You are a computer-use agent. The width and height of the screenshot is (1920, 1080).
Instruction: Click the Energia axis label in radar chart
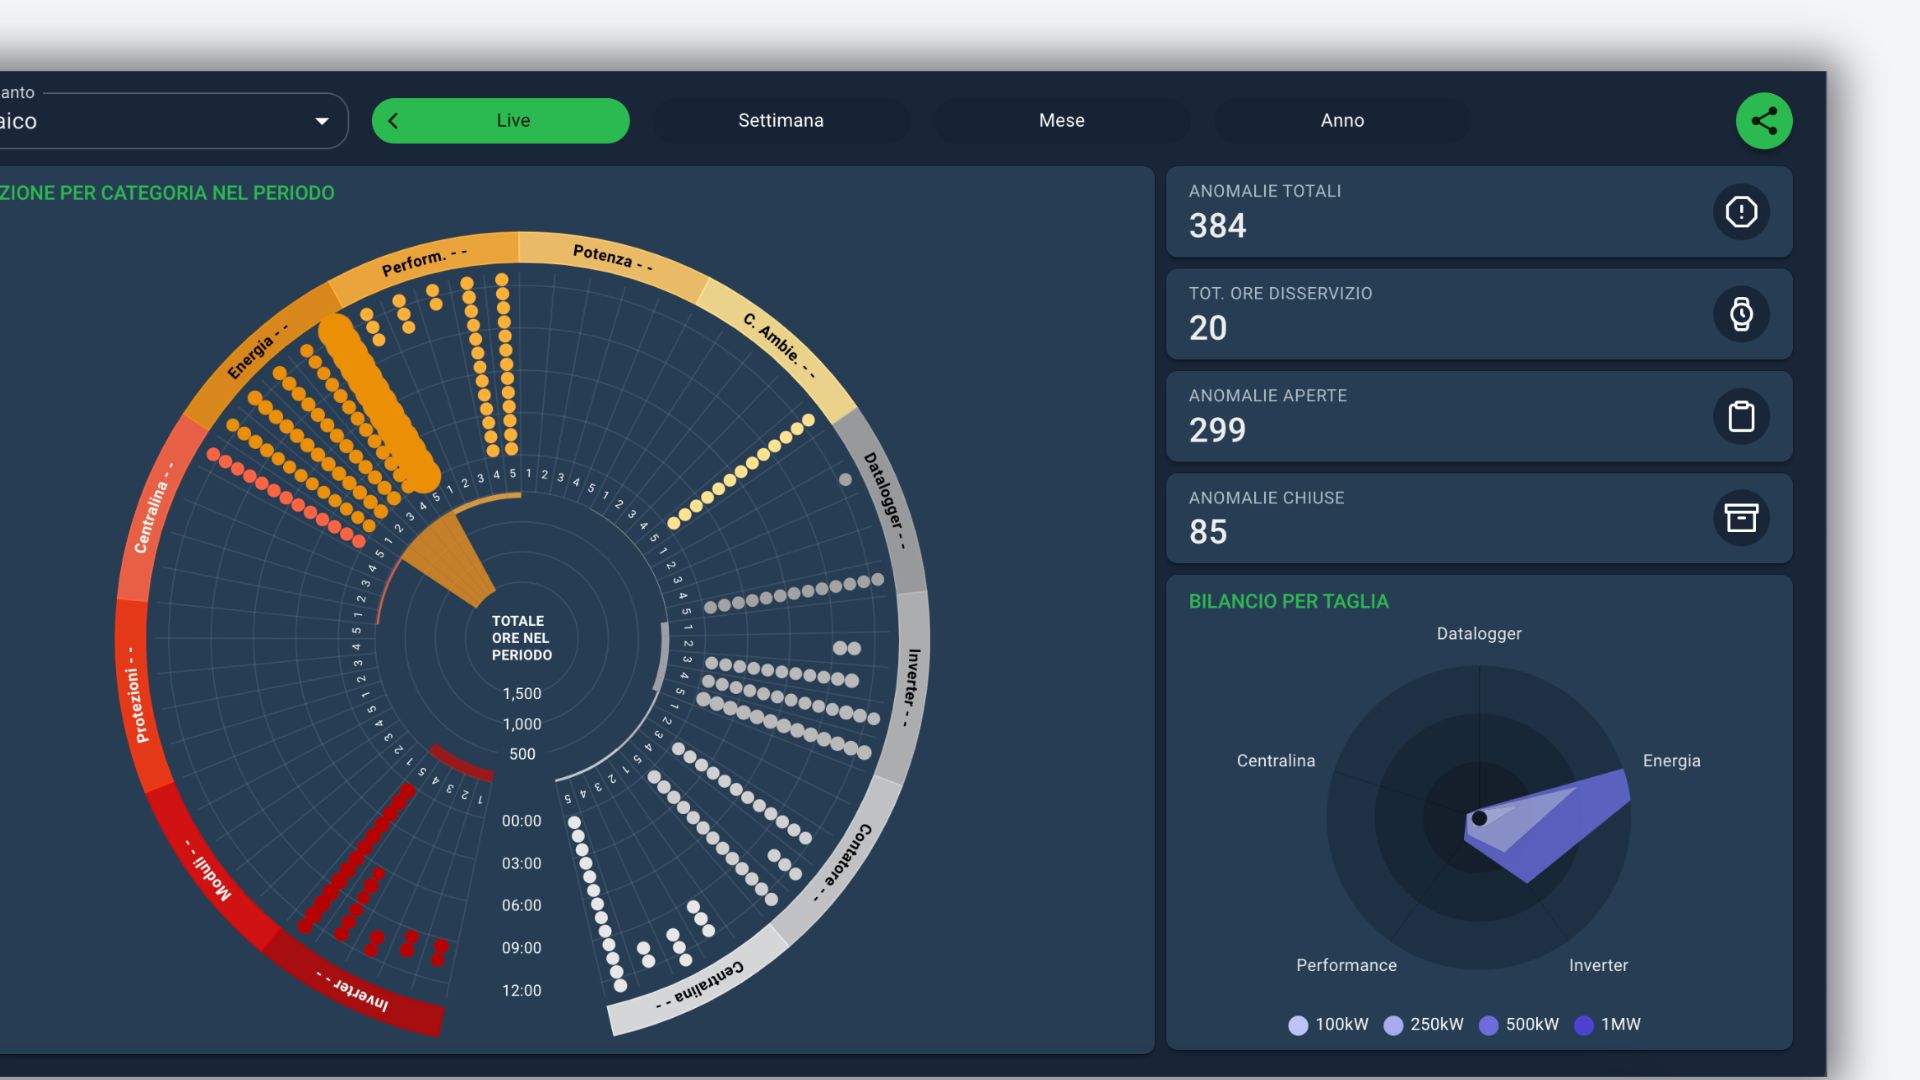pos(1671,761)
